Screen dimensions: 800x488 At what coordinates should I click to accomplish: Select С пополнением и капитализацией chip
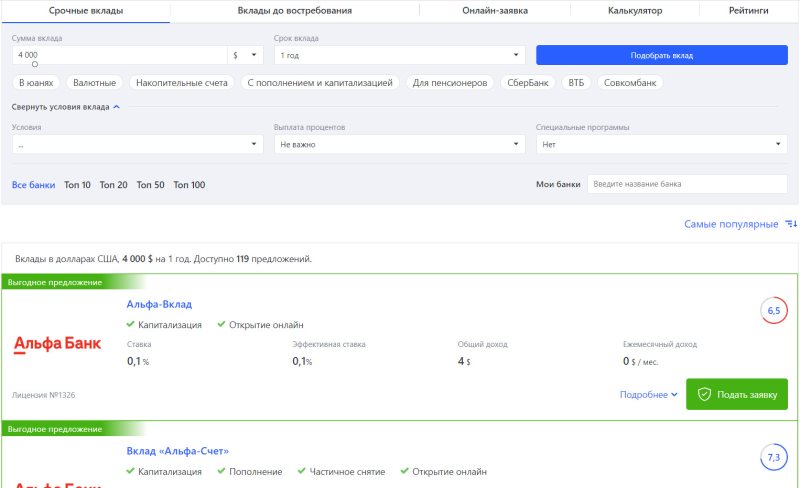(320, 83)
